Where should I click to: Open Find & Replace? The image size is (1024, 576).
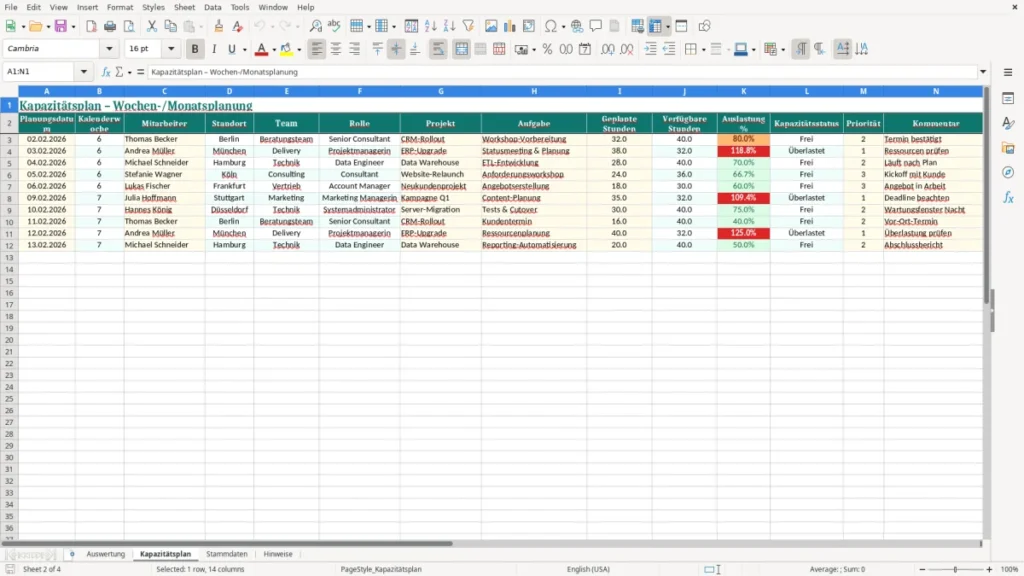tap(315, 26)
